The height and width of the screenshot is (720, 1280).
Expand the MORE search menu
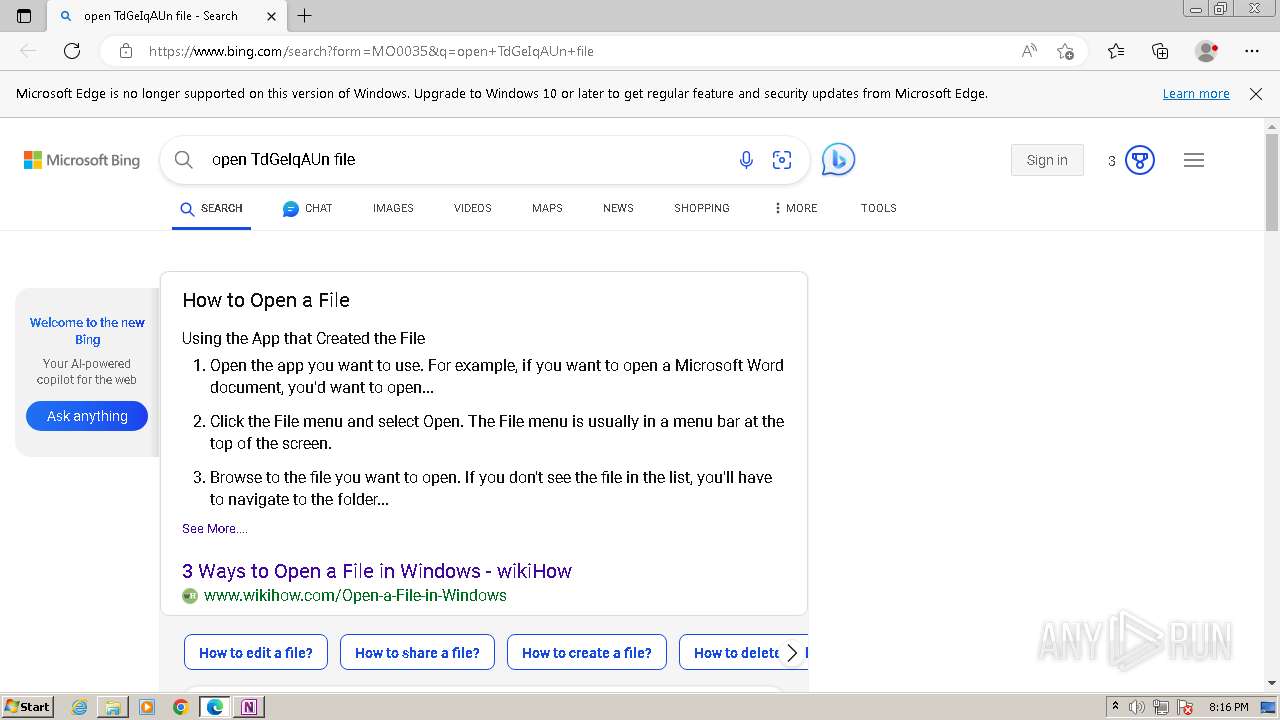[x=796, y=208]
